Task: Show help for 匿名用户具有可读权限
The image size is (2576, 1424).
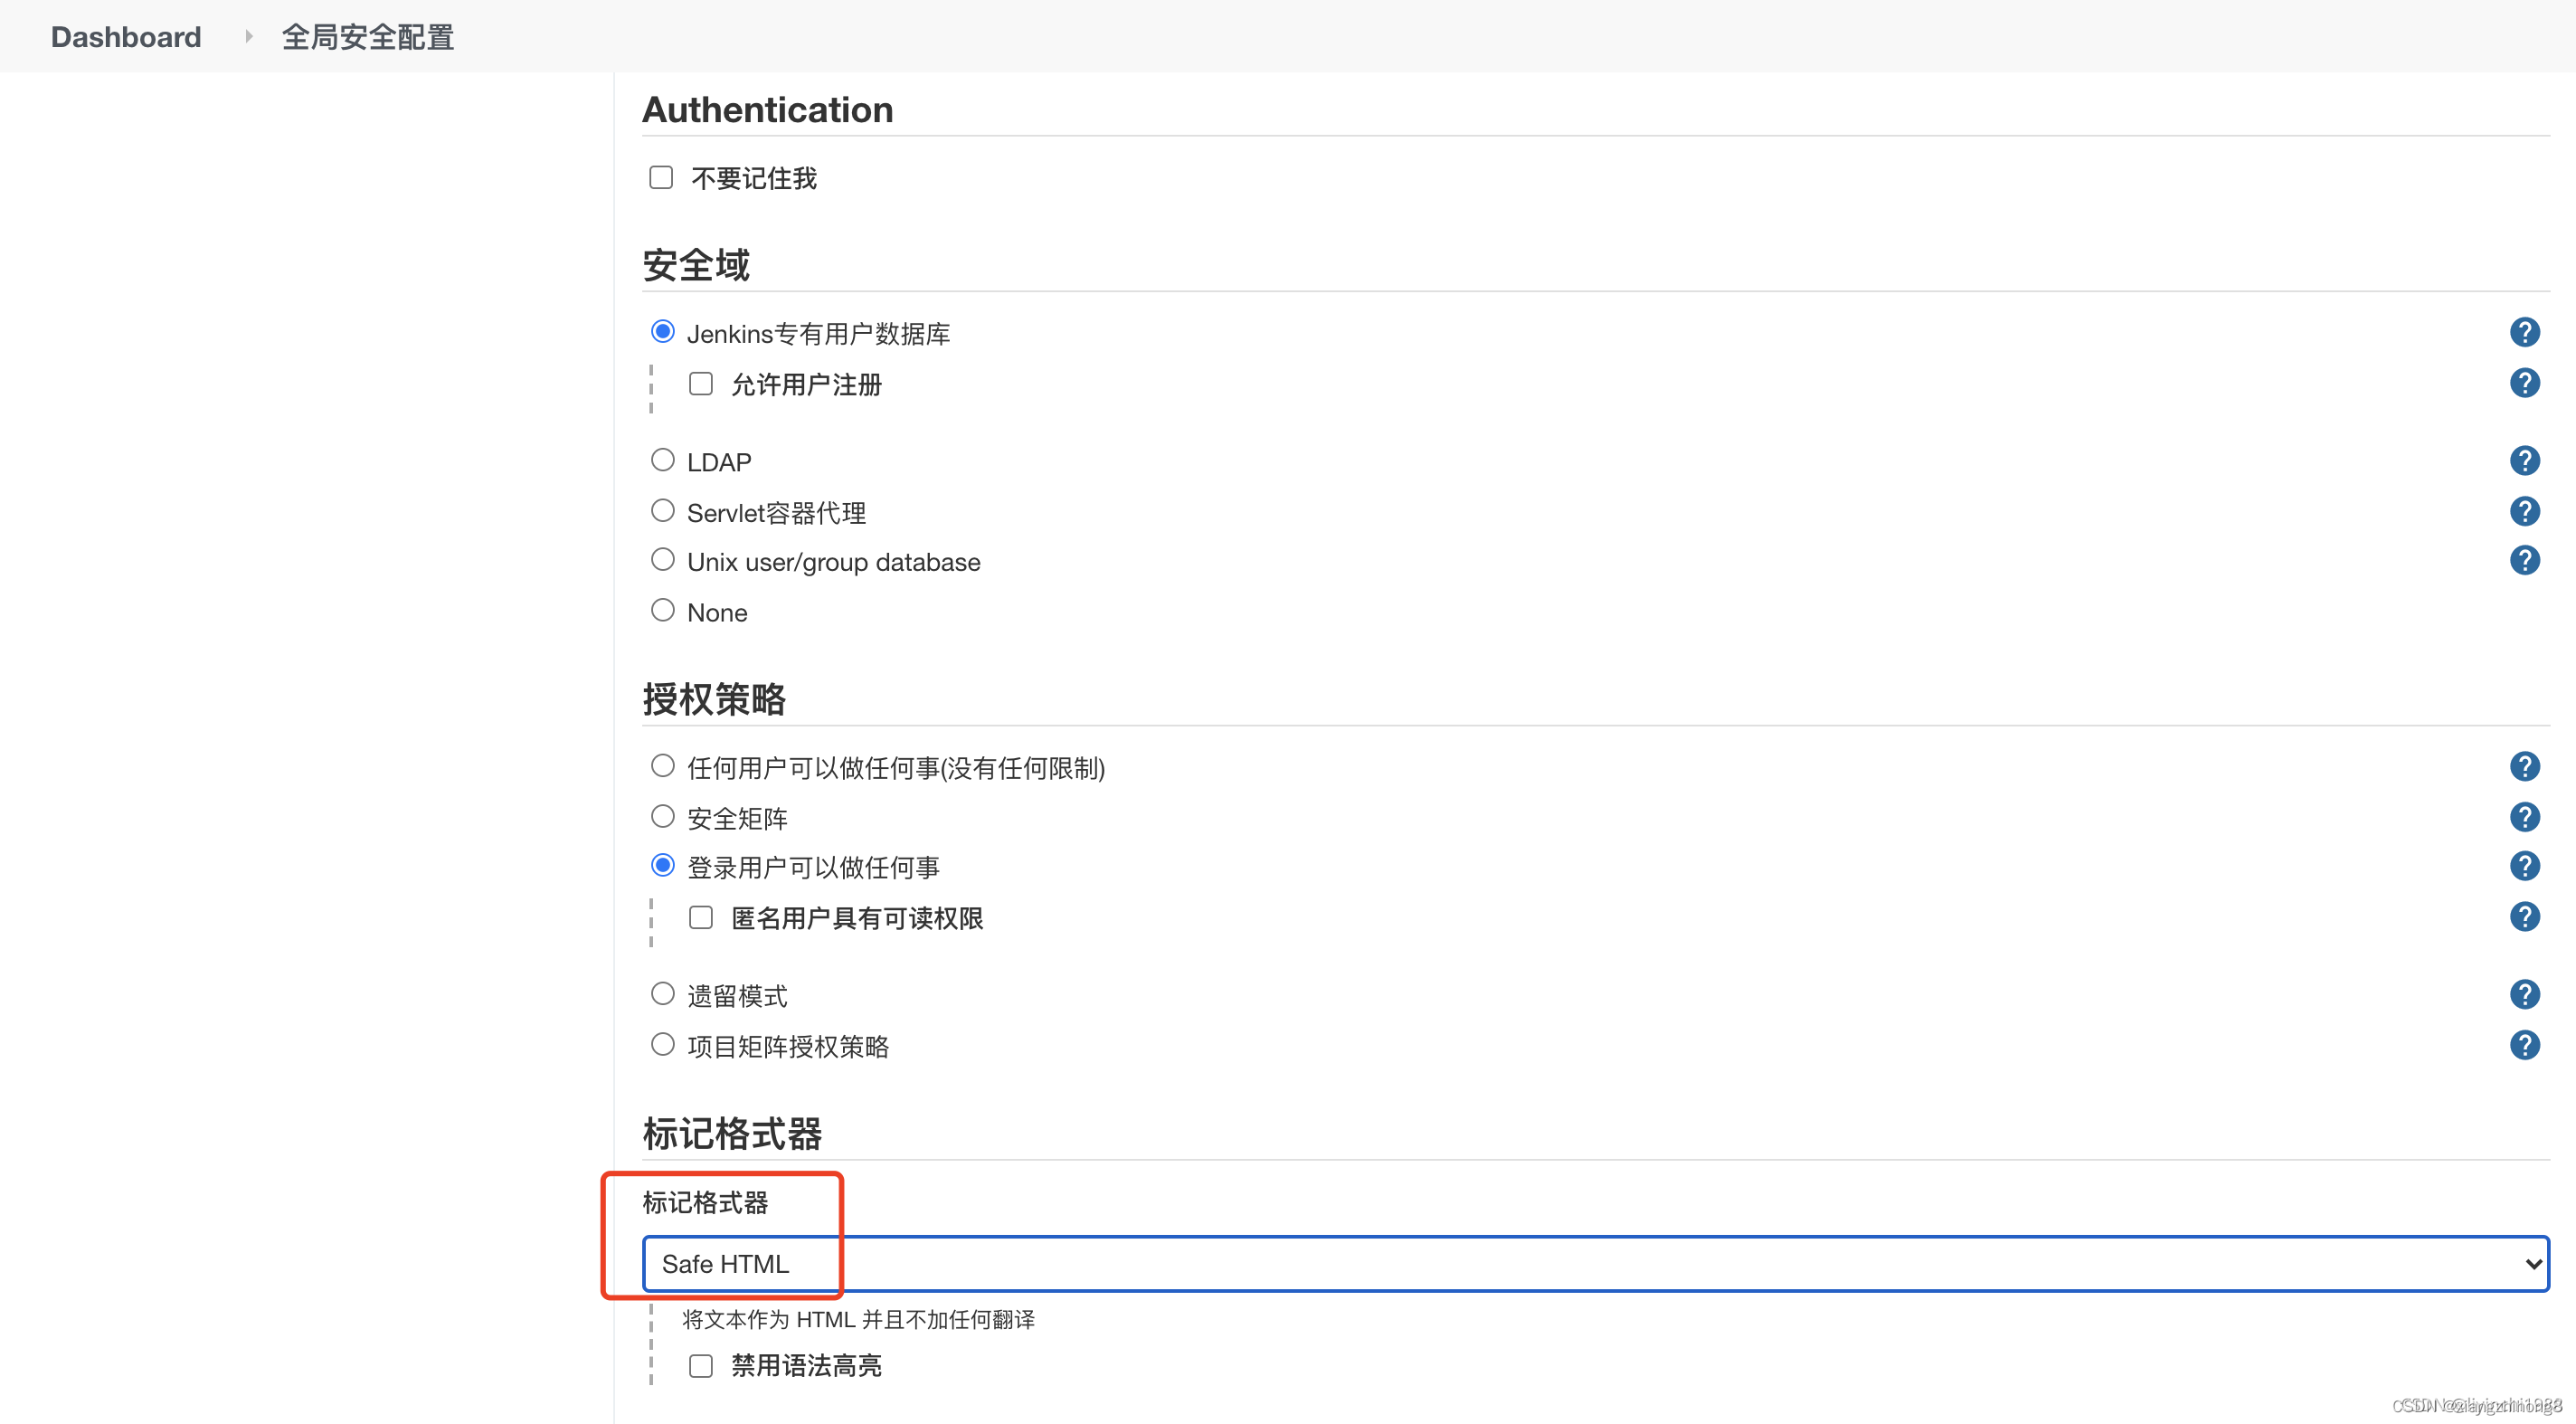Action: (x=2524, y=917)
